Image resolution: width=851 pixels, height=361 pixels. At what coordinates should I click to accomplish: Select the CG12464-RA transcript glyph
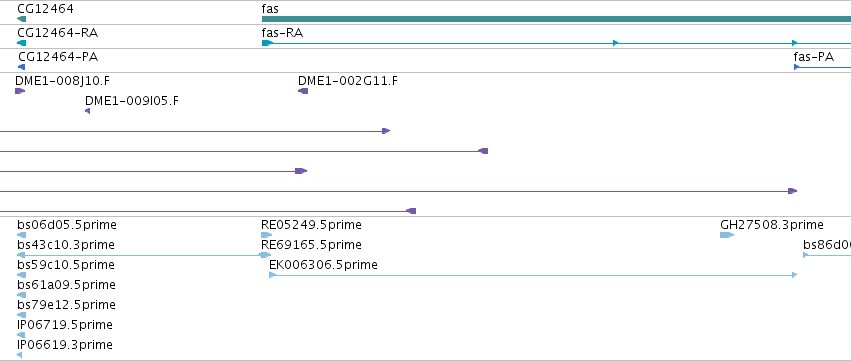[x=22, y=43]
